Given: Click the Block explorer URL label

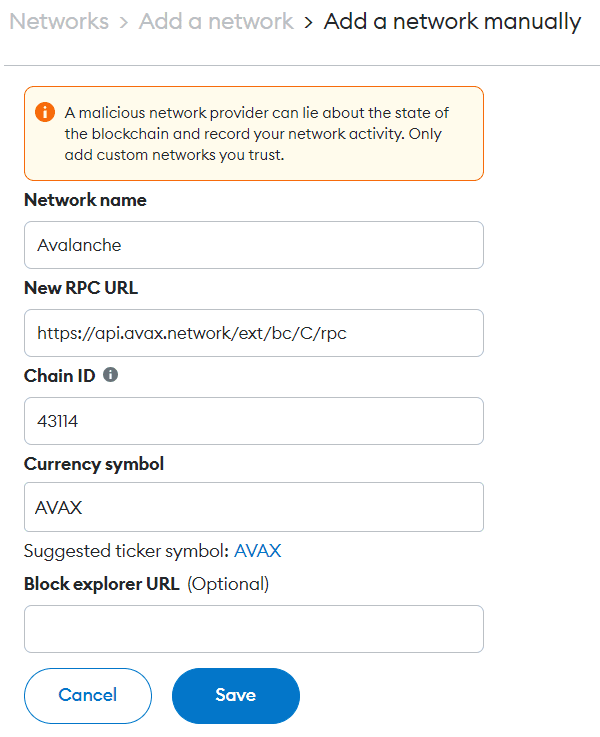Looking at the screenshot, I should 101,584.
